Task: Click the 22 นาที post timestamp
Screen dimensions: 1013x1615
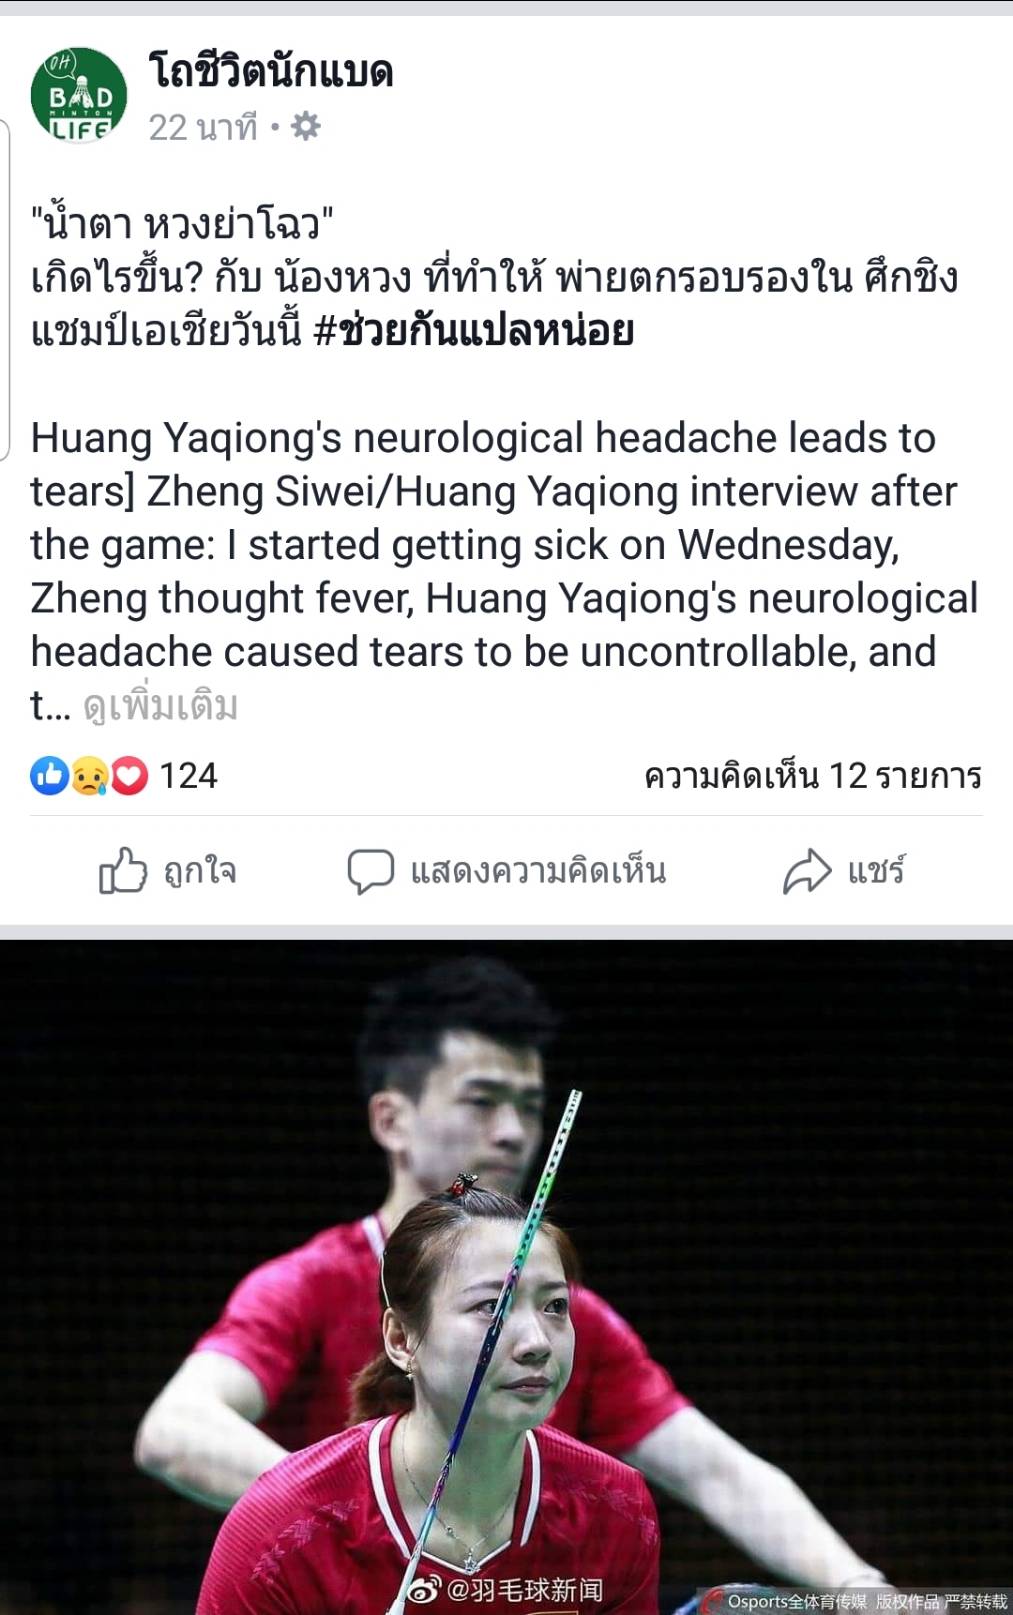Action: click(203, 127)
